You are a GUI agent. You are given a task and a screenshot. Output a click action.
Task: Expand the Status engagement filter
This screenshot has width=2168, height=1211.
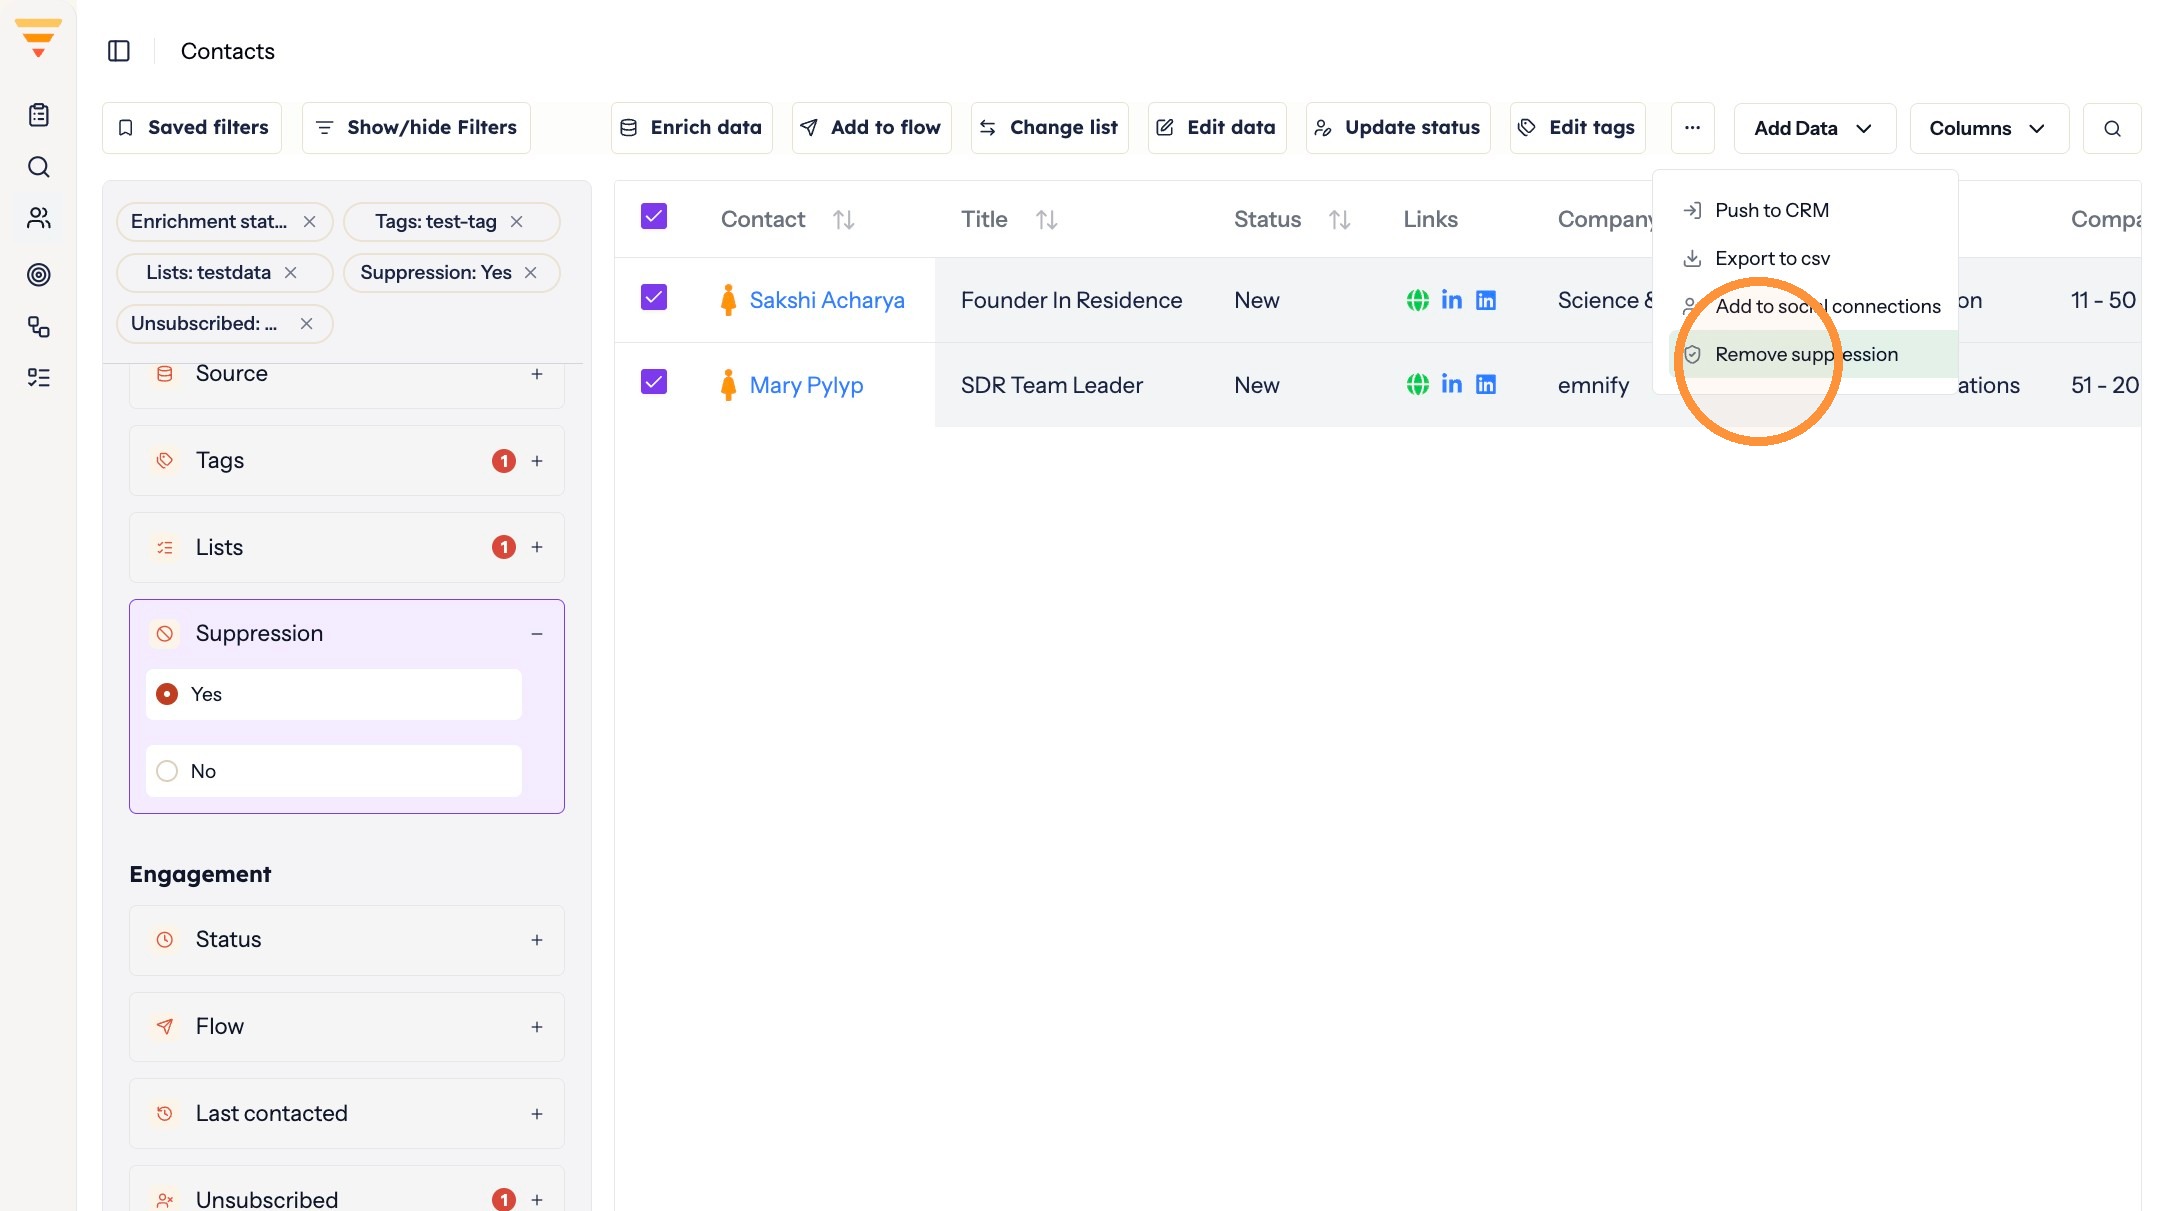[x=537, y=940]
